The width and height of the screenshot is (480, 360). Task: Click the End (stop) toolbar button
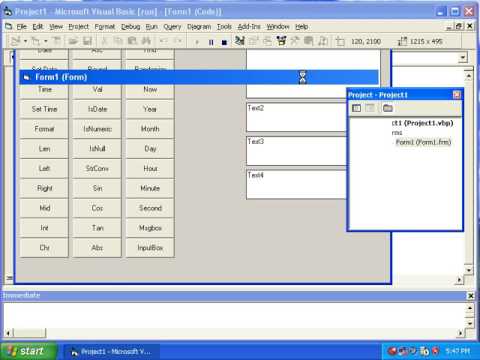(x=224, y=42)
